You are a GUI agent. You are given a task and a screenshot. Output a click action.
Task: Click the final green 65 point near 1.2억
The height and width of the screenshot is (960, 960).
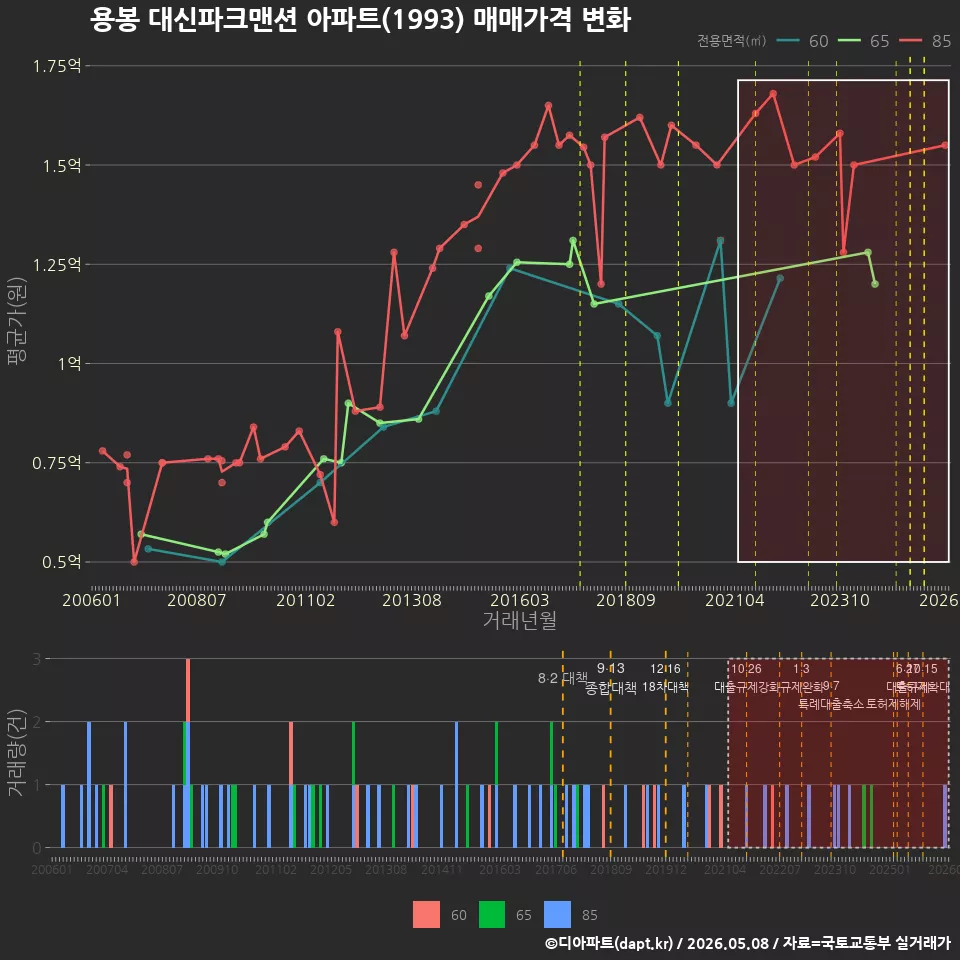click(875, 284)
